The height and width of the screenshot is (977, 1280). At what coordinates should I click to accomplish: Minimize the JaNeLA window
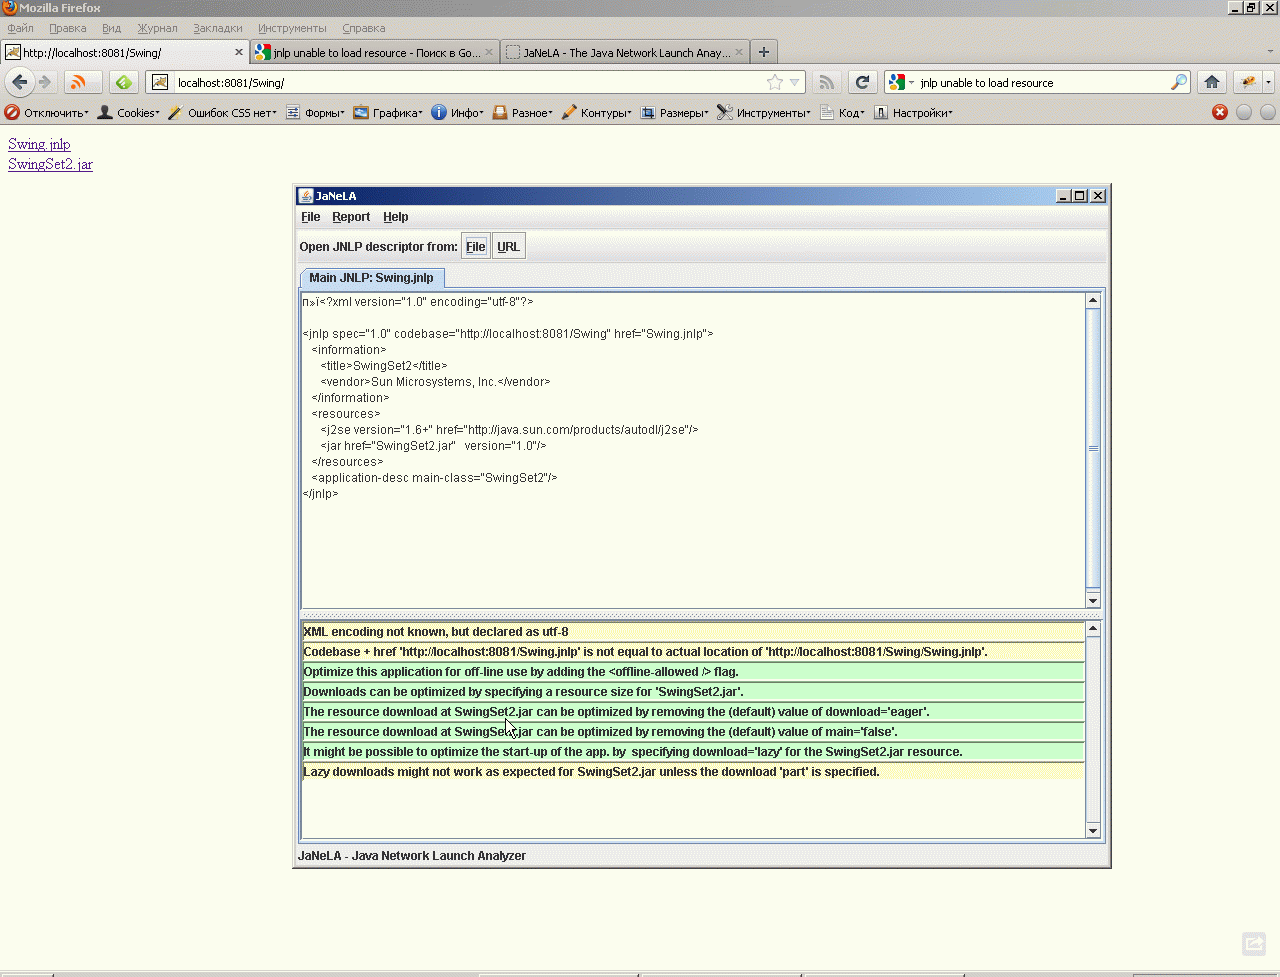point(1063,196)
